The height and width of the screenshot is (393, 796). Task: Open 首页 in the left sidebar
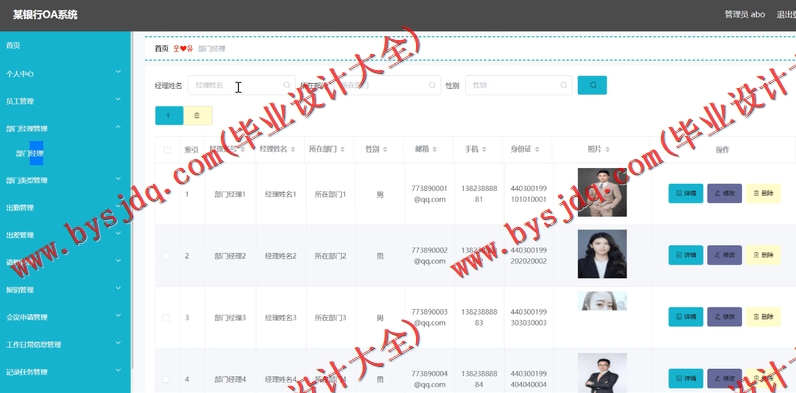(13, 46)
